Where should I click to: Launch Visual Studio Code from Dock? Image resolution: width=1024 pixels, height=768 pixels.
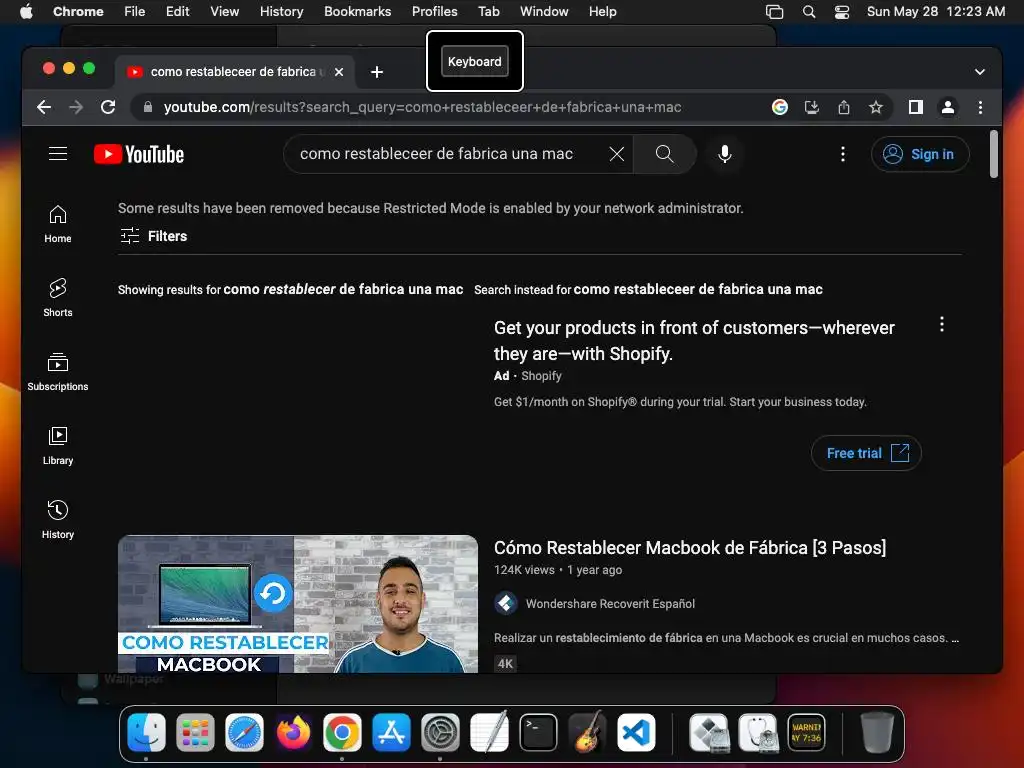click(636, 732)
